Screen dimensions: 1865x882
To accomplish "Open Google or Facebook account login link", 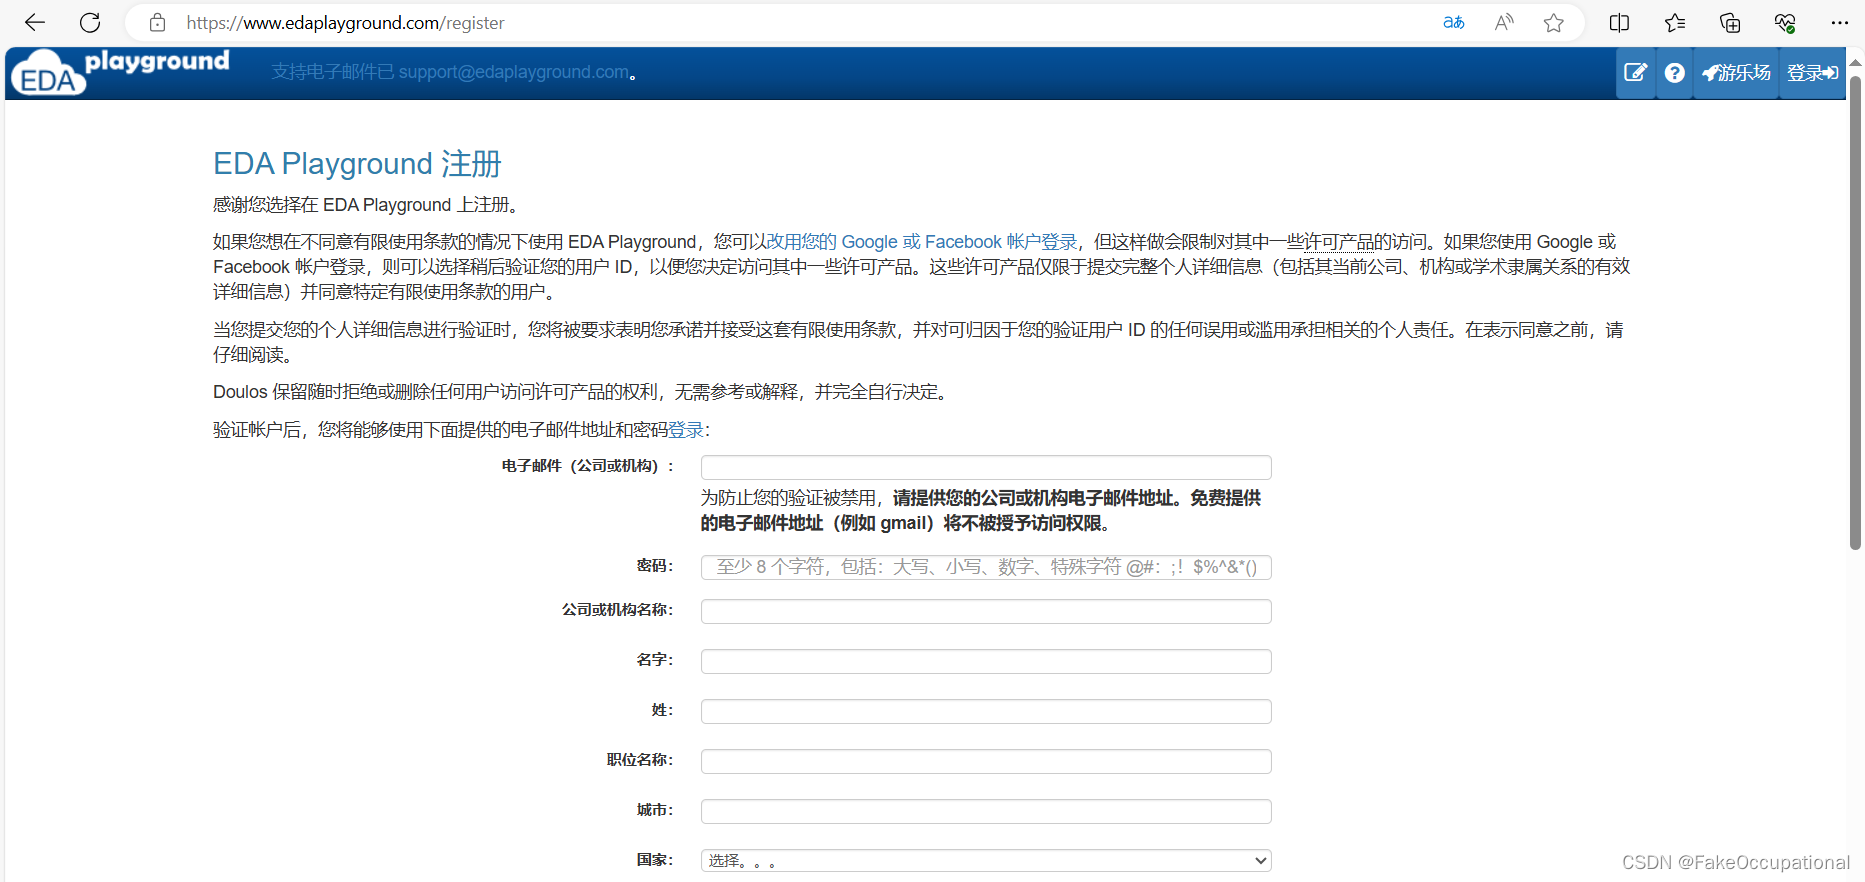I will [x=922, y=242].
